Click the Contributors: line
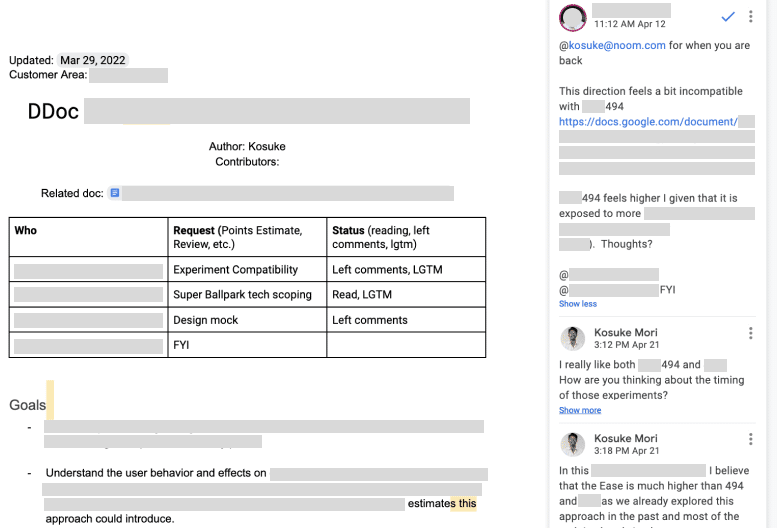Viewport: 777px width, 528px height. [x=247, y=162]
